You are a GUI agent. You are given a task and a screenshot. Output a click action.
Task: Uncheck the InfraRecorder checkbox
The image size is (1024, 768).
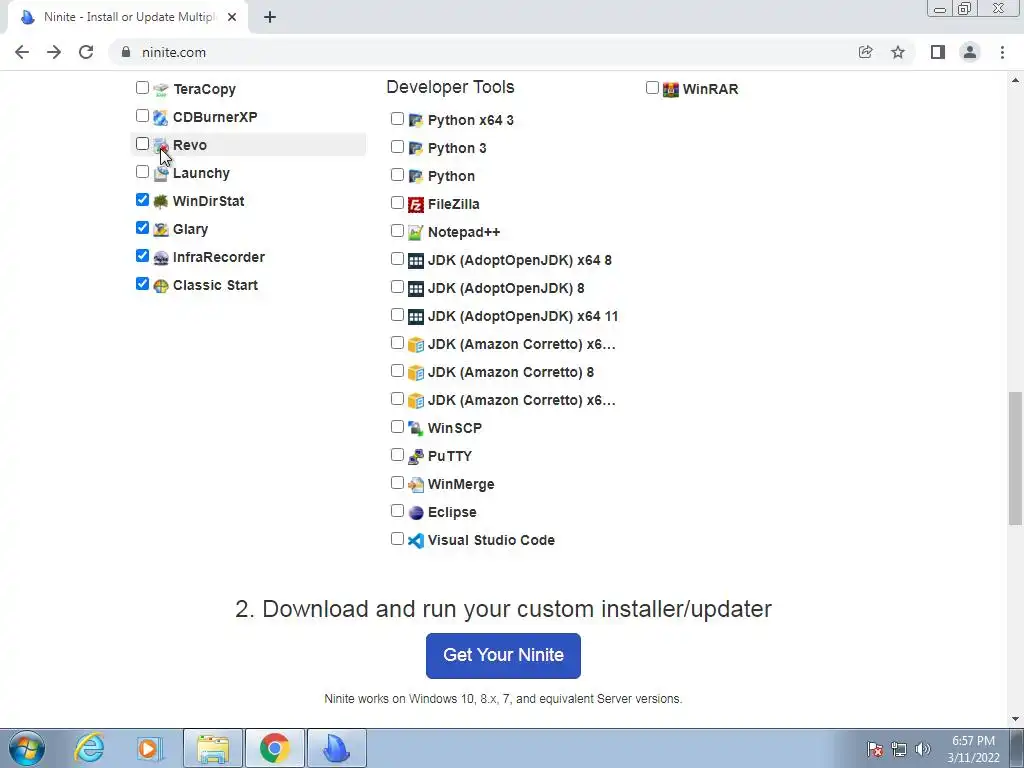point(142,256)
